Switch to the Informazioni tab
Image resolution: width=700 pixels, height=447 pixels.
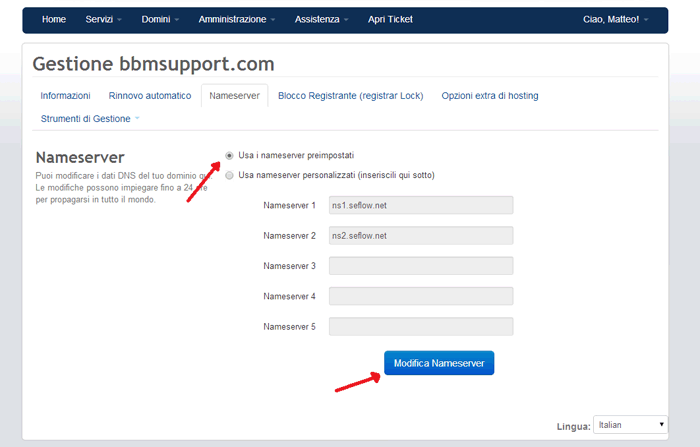coord(65,96)
